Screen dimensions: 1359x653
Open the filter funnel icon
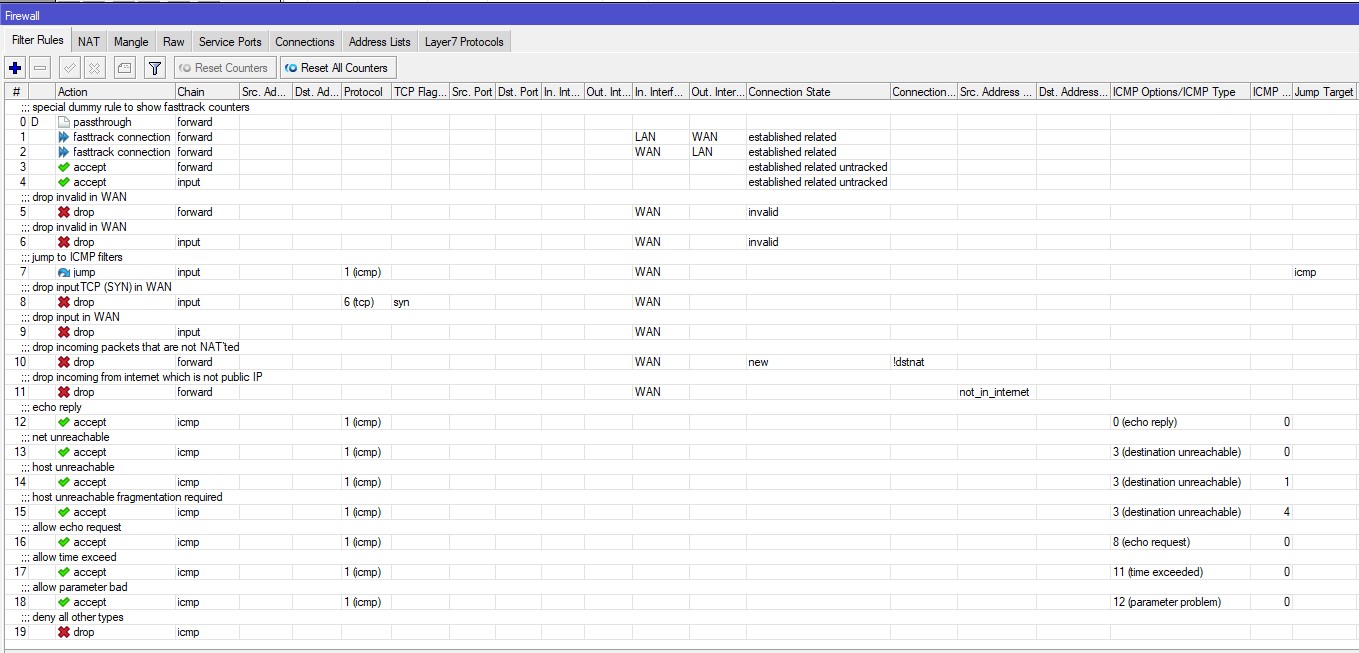click(155, 68)
